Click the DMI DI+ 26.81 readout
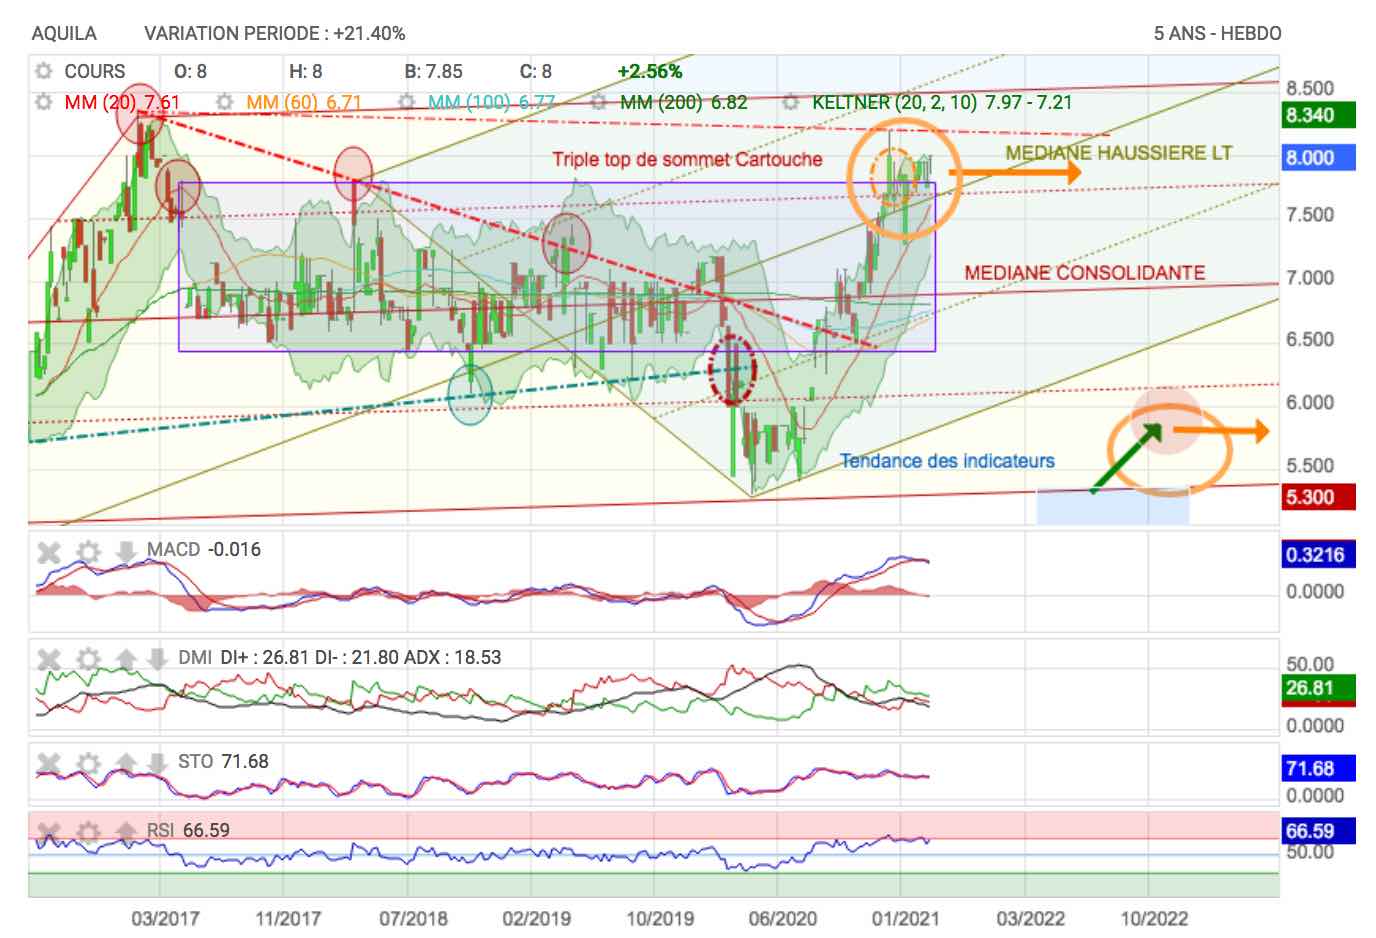This screenshot has width=1376, height=938. click(x=266, y=657)
